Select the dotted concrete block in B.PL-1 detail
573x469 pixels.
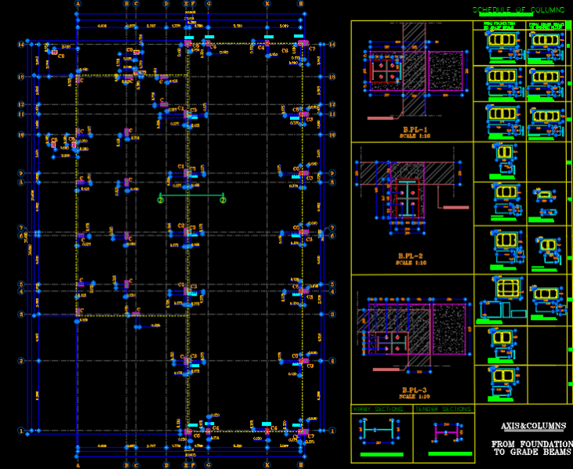tap(445, 71)
